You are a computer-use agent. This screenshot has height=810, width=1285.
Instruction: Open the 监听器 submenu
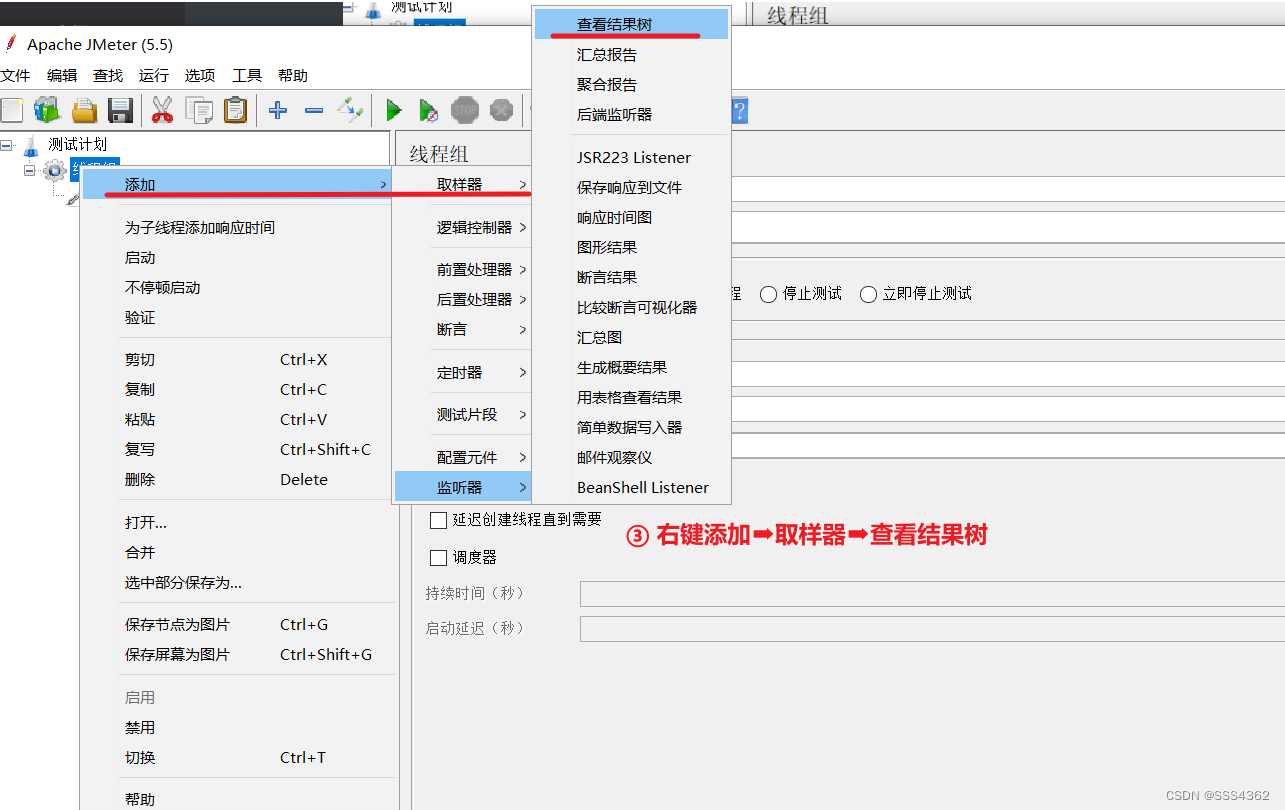tap(462, 488)
